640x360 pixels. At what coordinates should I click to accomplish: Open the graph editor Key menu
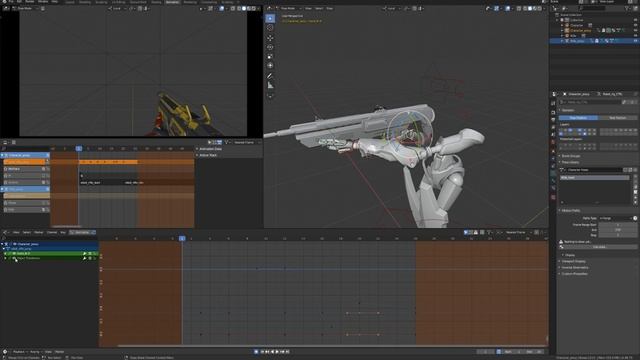63,232
